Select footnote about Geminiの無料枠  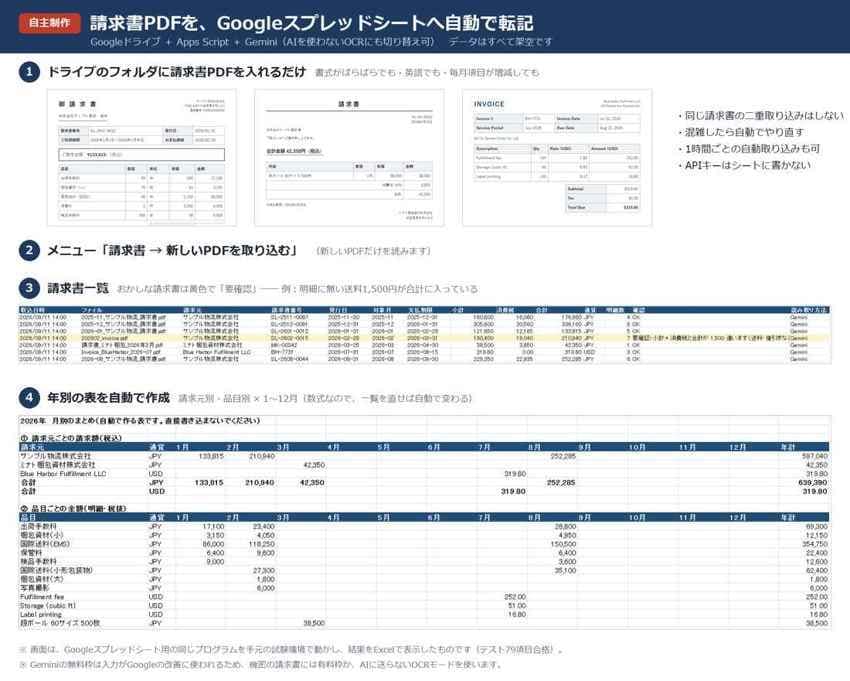[x=261, y=665]
